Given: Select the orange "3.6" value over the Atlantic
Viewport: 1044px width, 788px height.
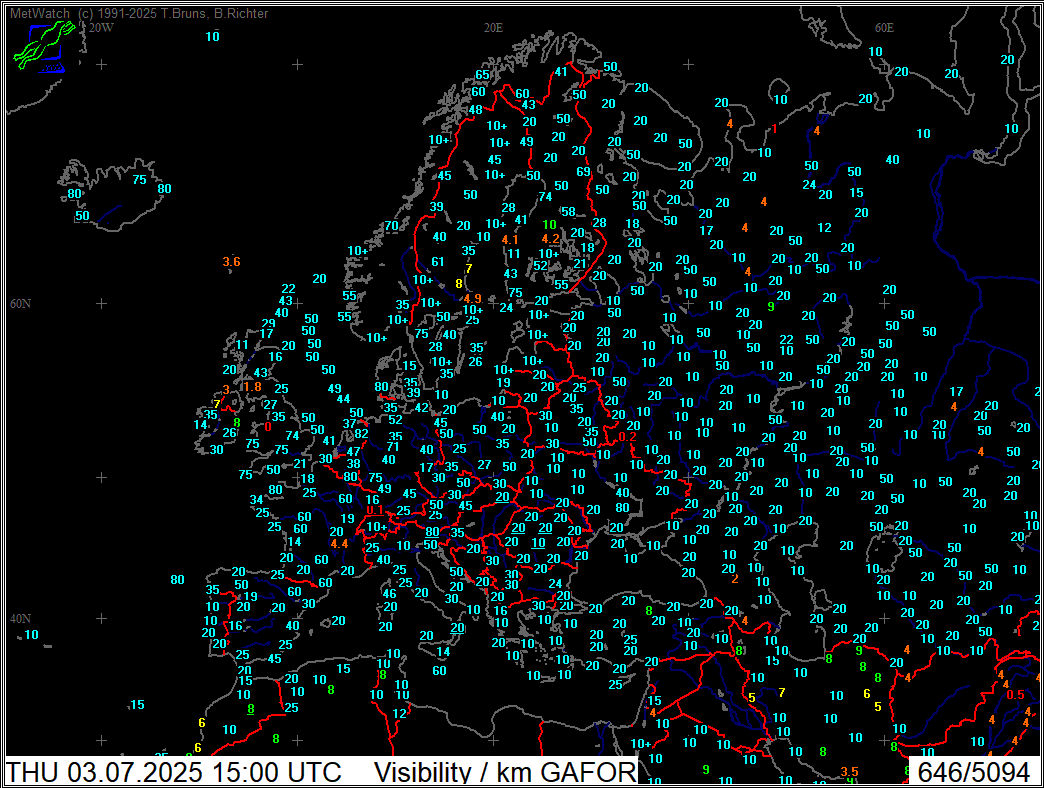Looking at the screenshot, I should click(x=231, y=262).
